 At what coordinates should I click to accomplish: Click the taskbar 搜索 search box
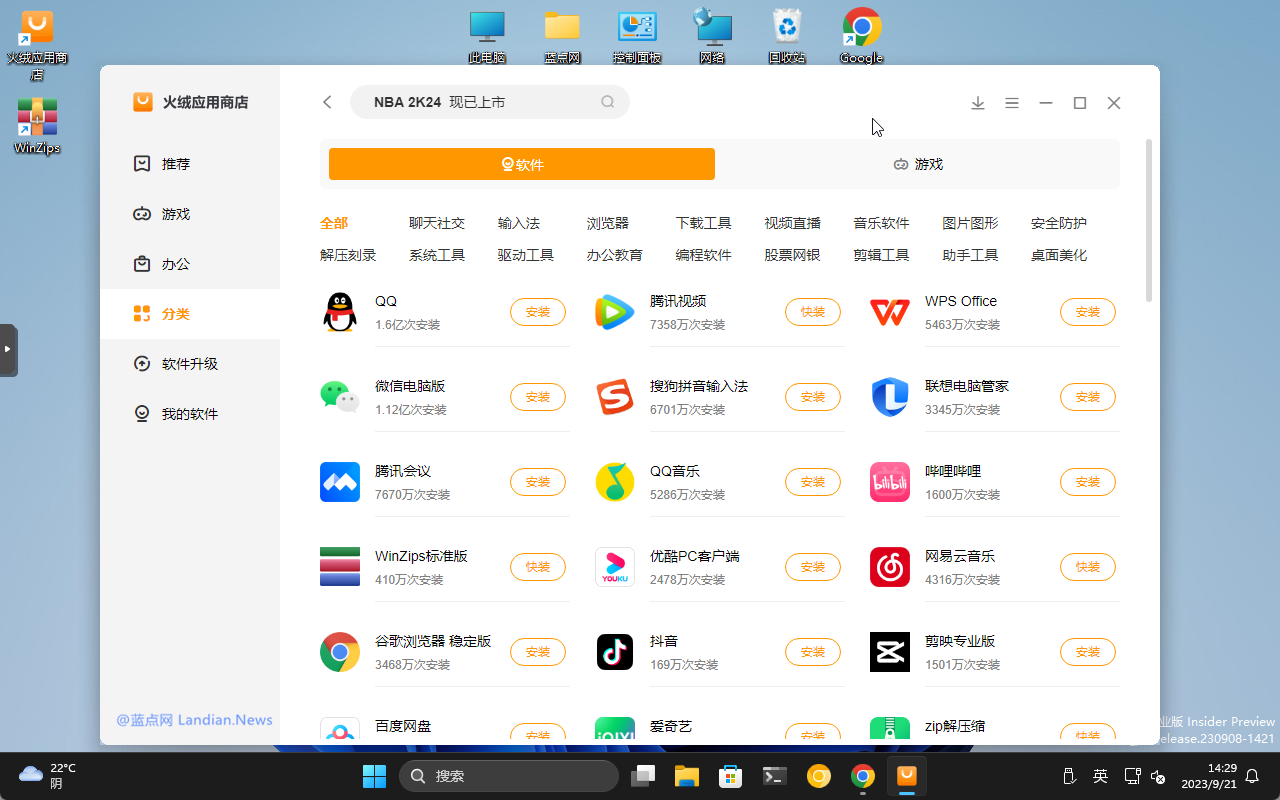509,776
